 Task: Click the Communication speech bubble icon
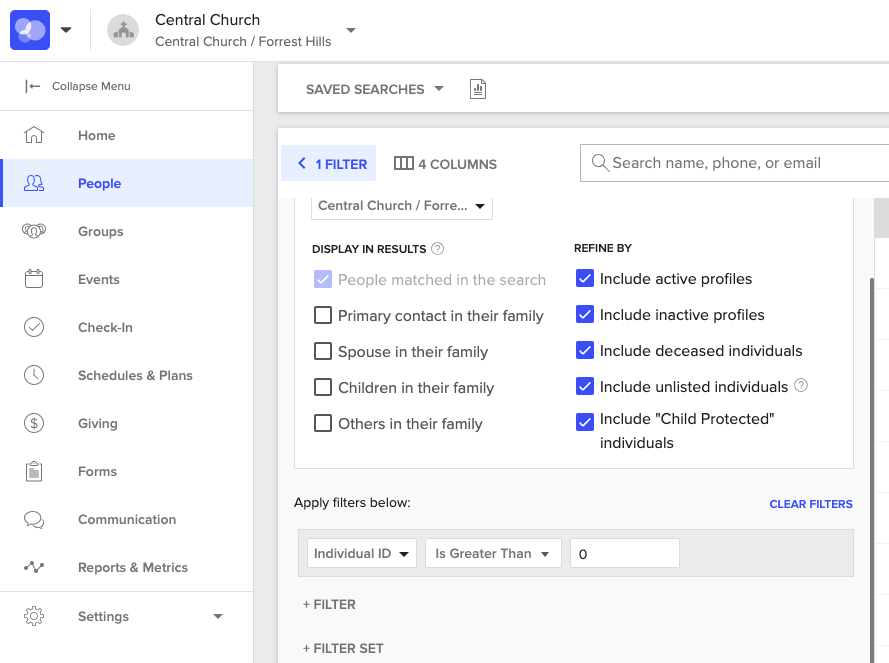pyautogui.click(x=36, y=519)
